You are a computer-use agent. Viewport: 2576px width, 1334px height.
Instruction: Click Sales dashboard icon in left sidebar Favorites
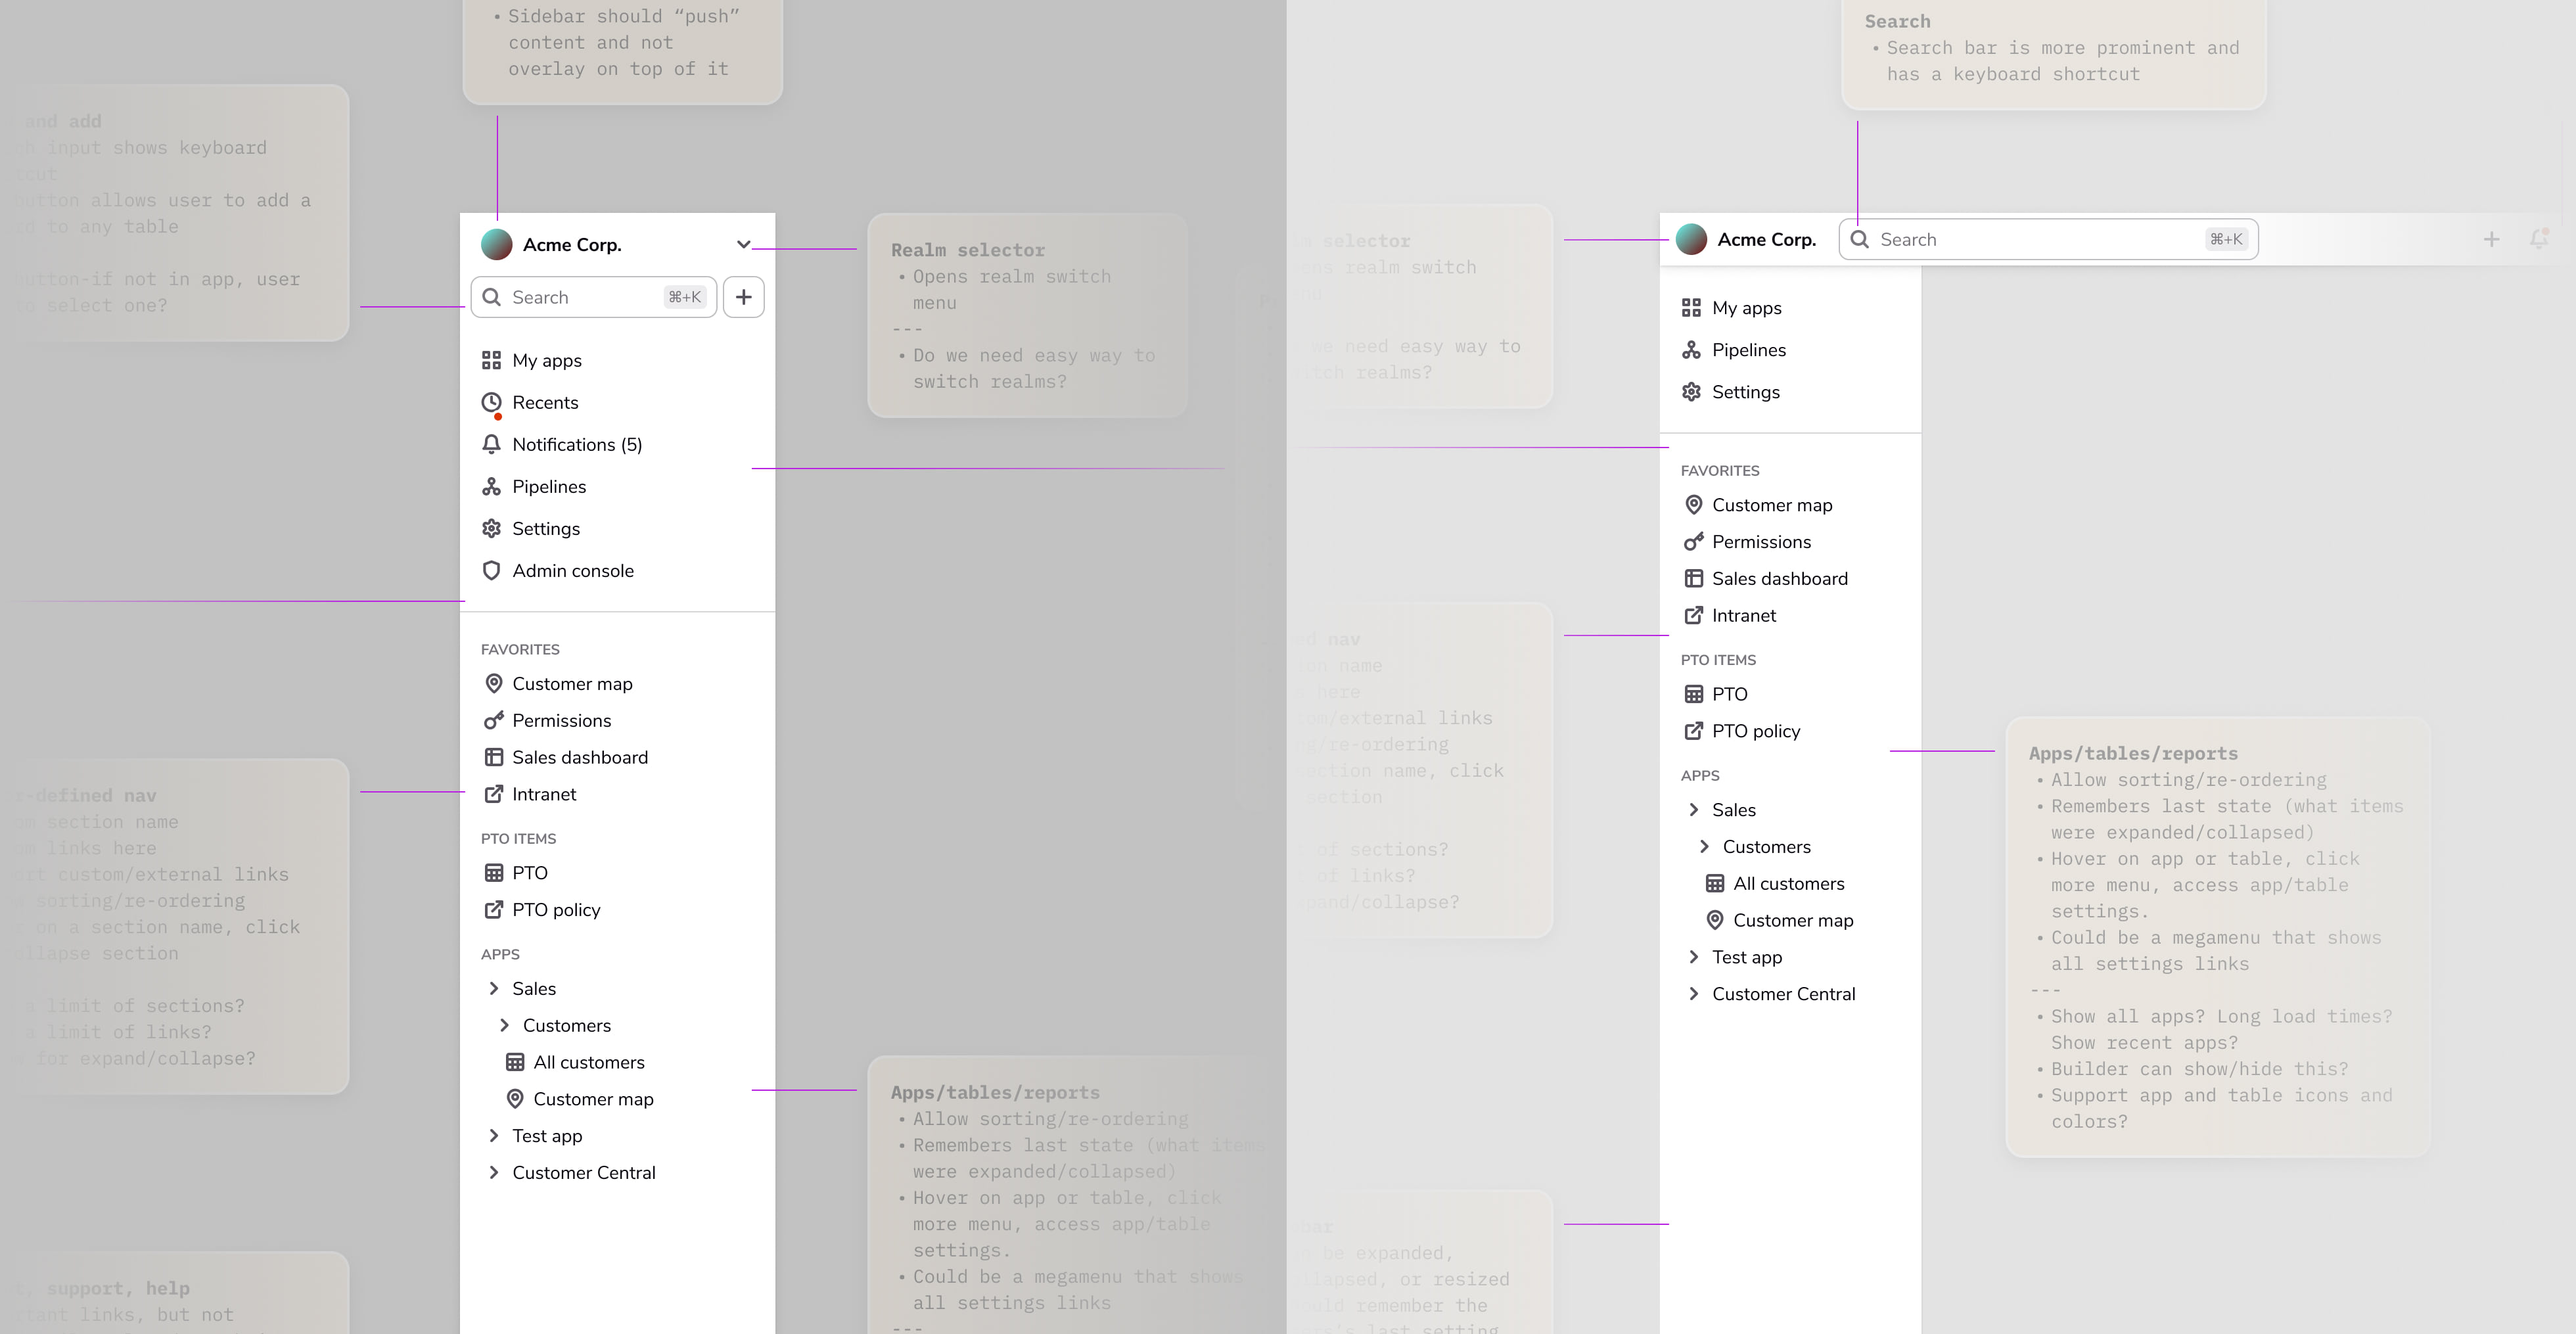point(493,757)
